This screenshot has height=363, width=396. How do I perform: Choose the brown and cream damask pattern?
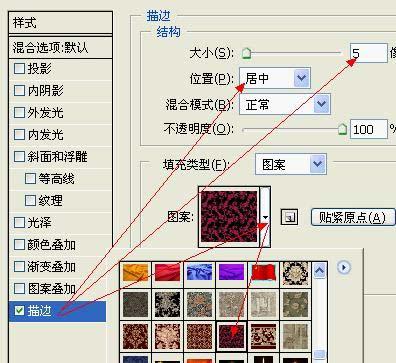tap(135, 336)
